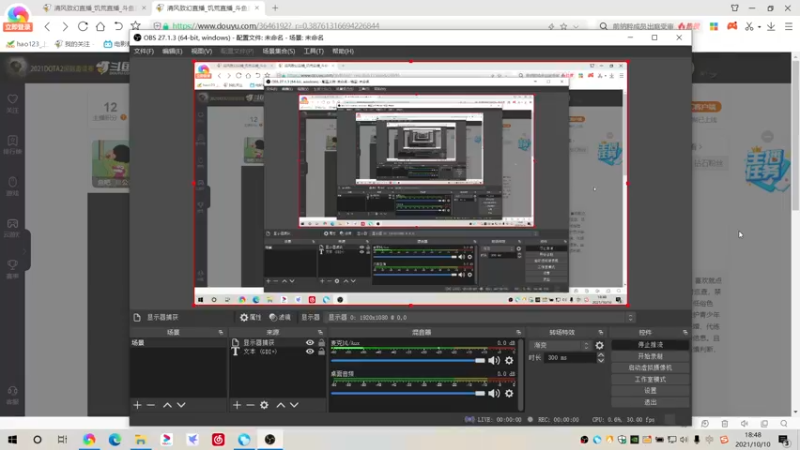The image size is (800, 450).
Task: Undock the Scenes panel
Action: (221, 332)
